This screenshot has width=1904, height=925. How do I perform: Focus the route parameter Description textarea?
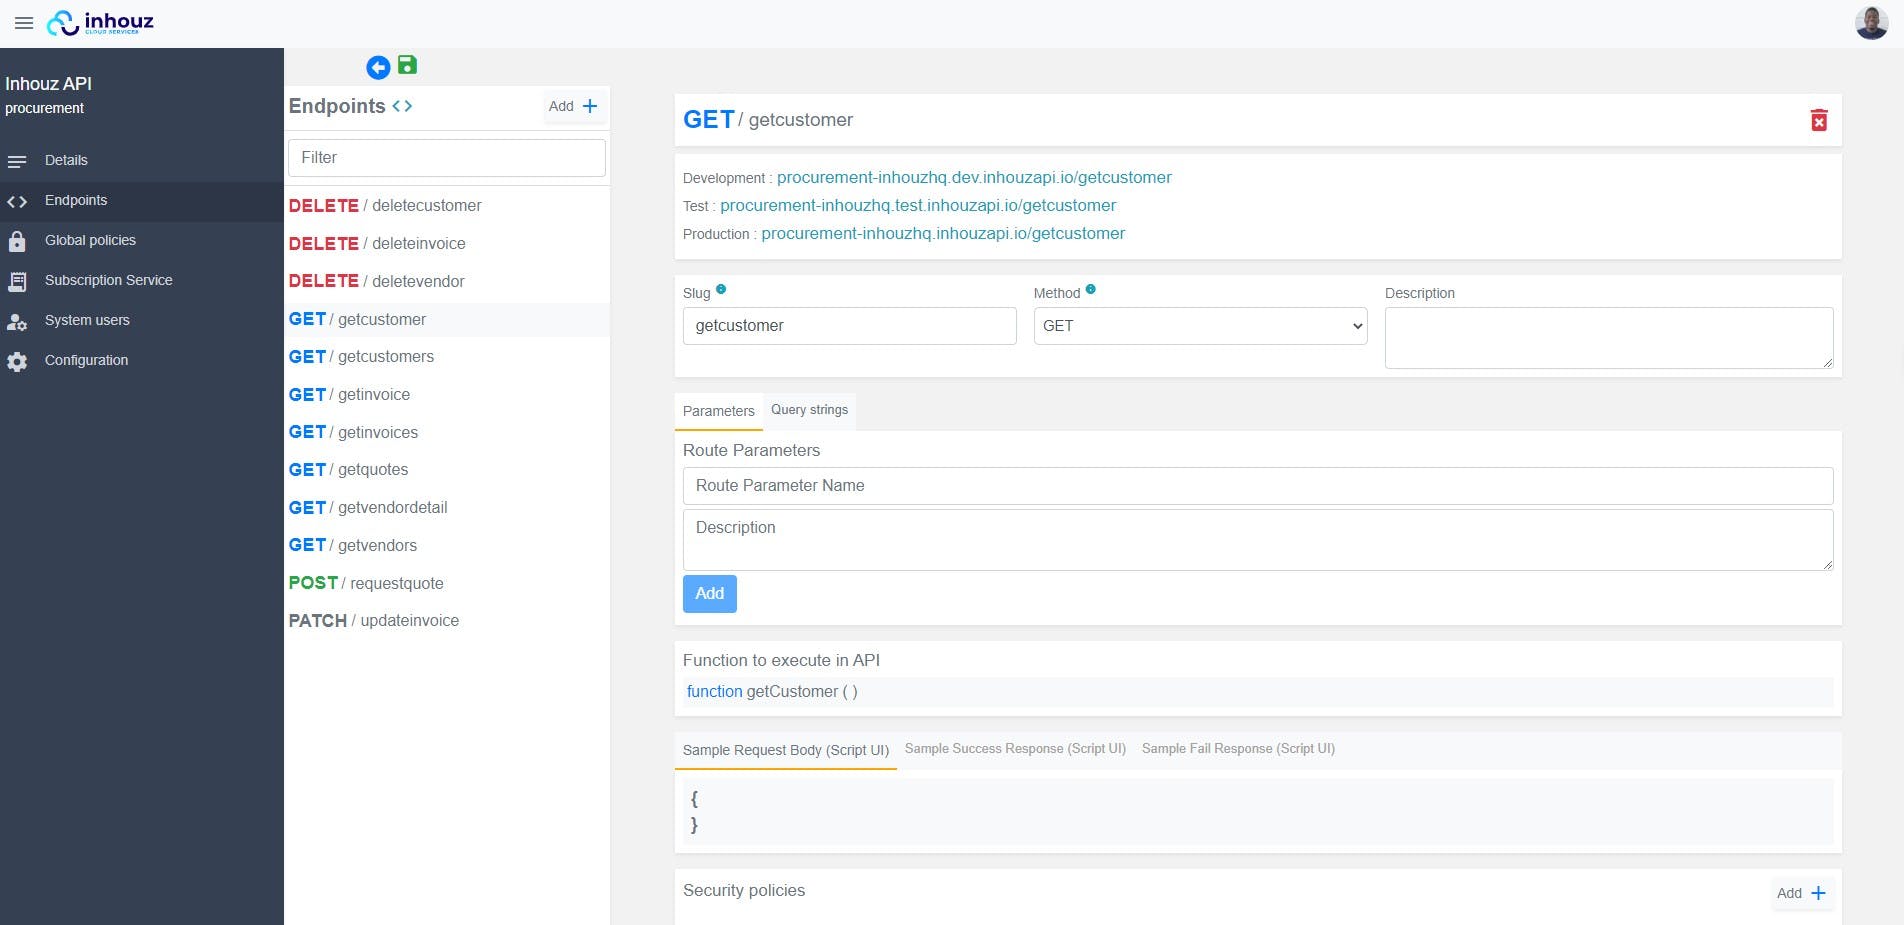tap(1258, 540)
